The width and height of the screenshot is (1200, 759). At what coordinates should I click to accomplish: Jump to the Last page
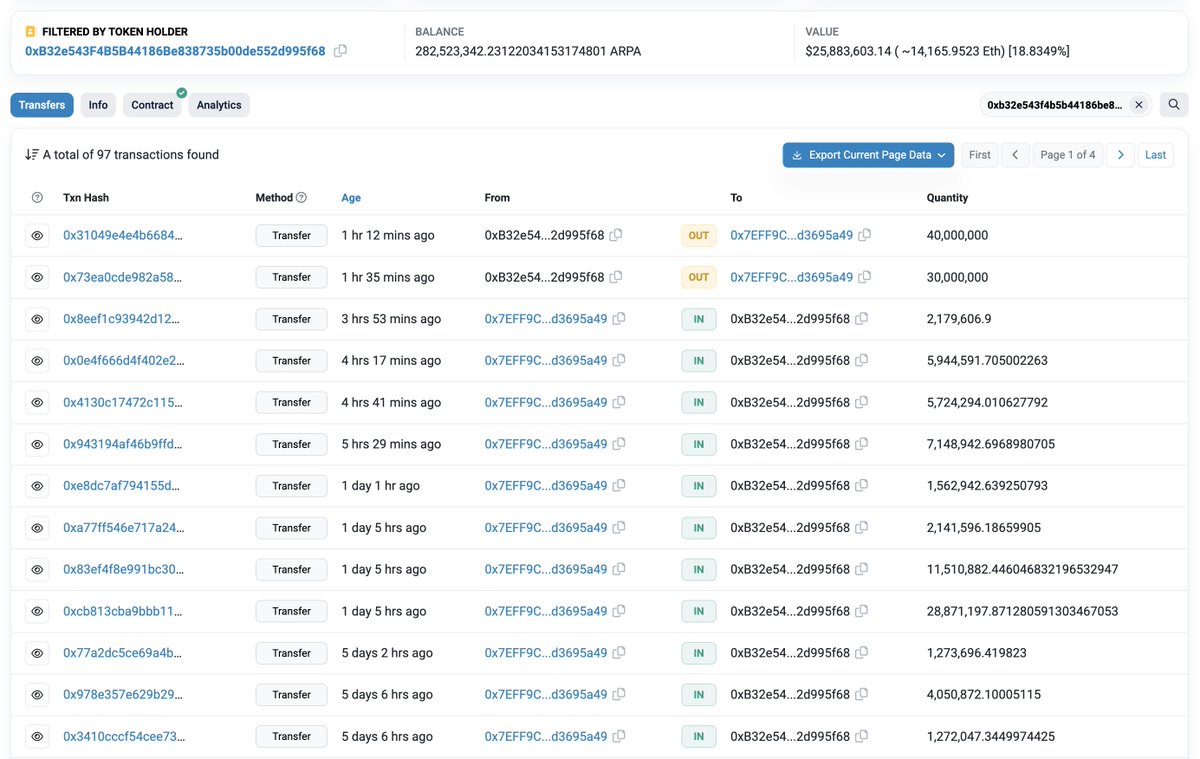[x=1155, y=155]
